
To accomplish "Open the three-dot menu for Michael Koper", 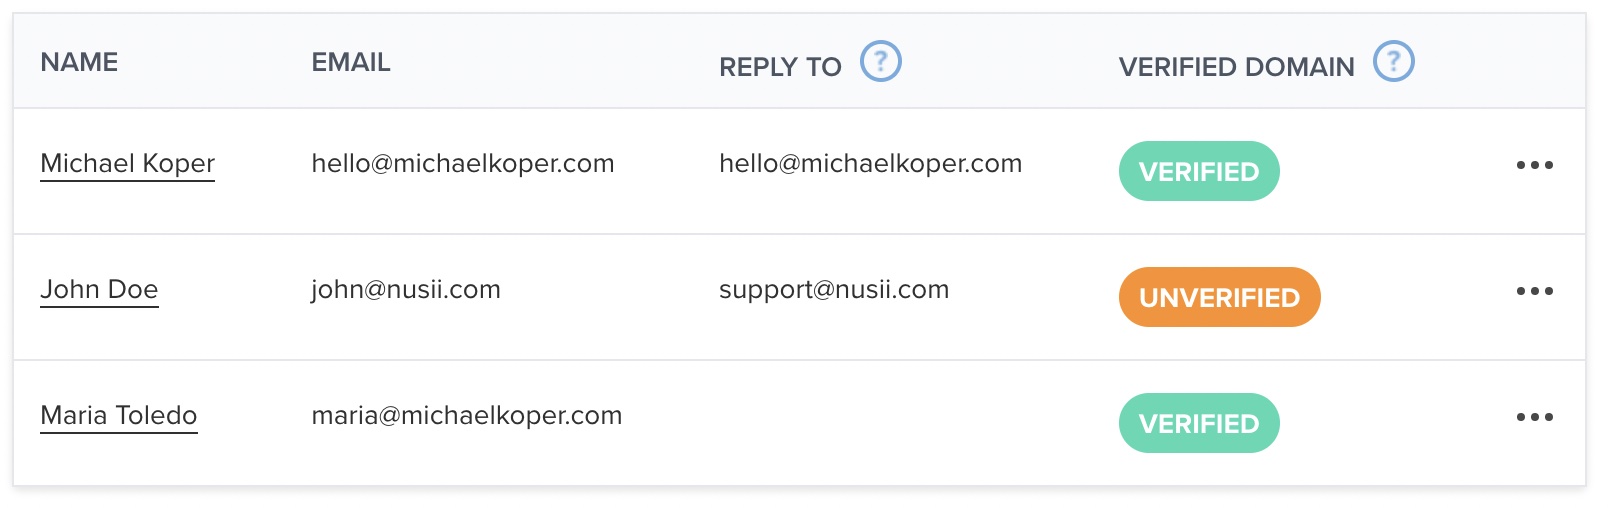I will (1534, 165).
